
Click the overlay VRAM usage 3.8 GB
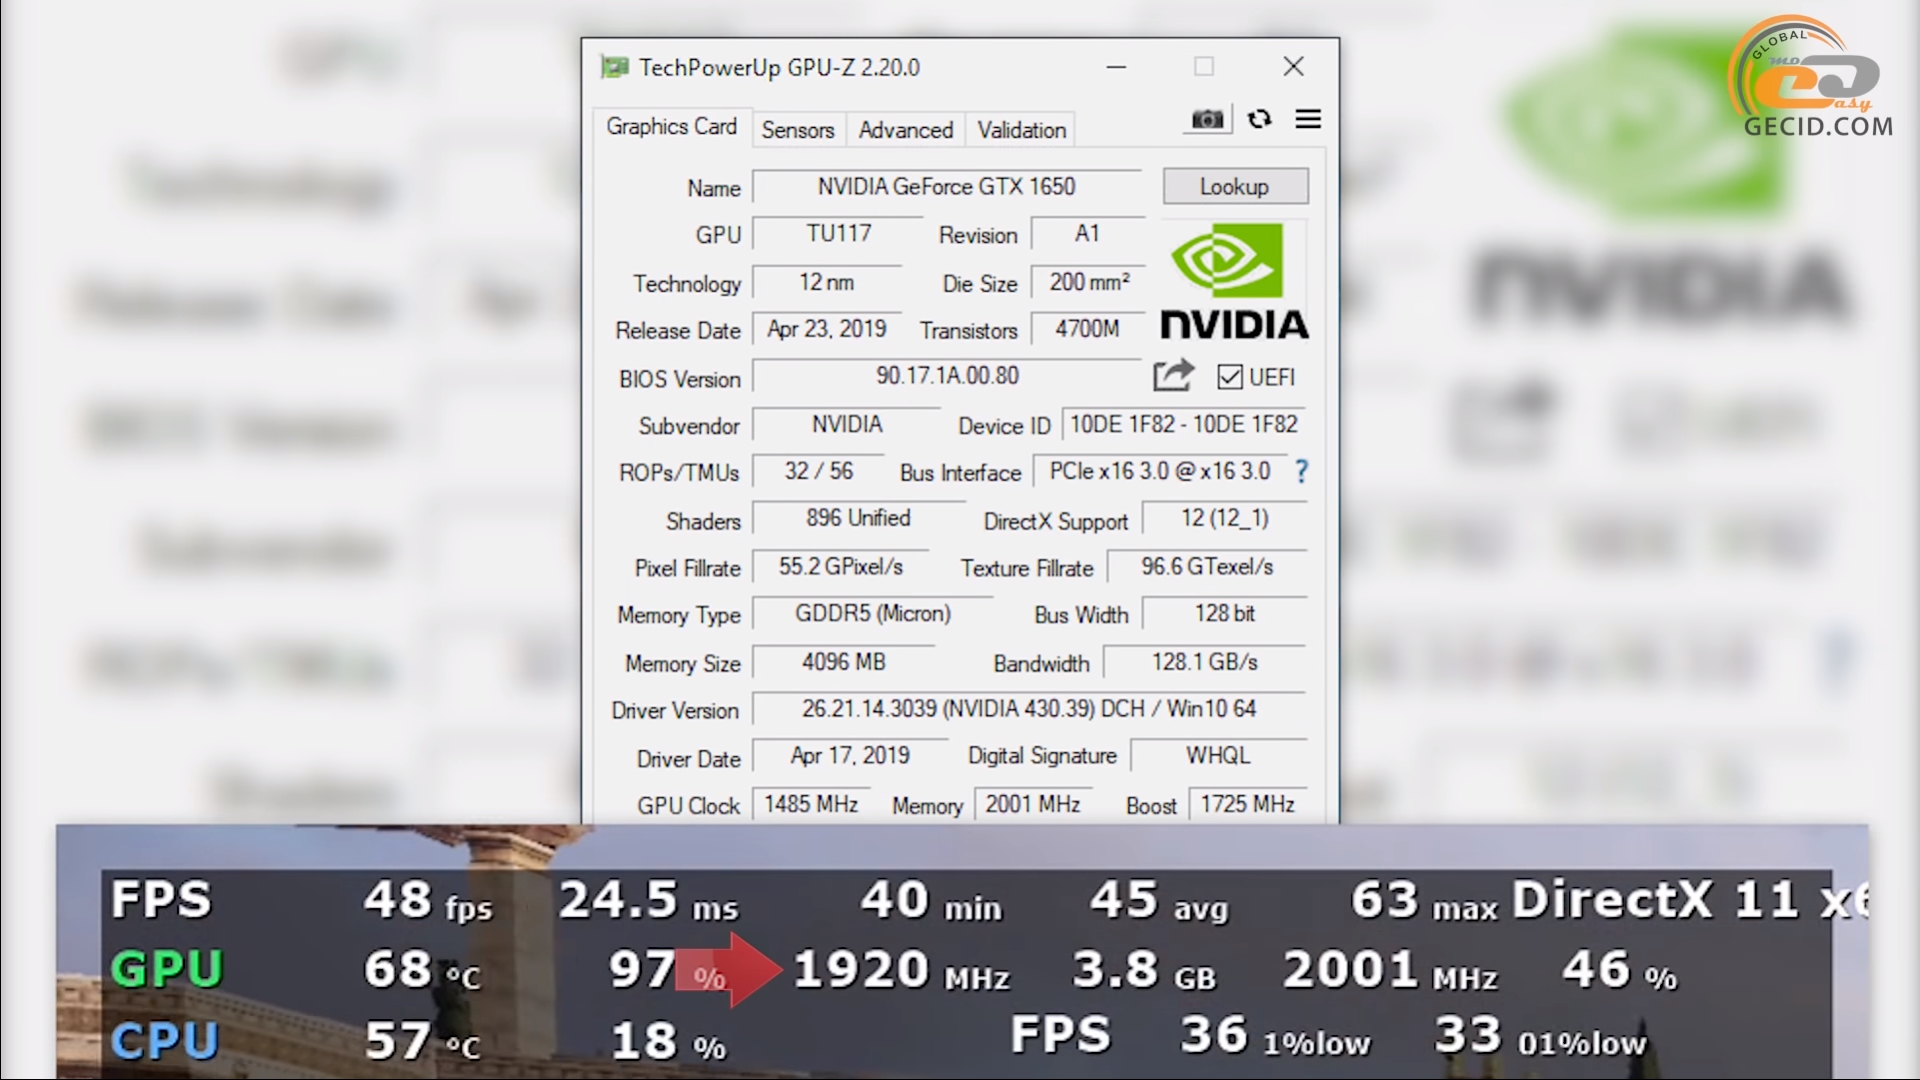1144,970
